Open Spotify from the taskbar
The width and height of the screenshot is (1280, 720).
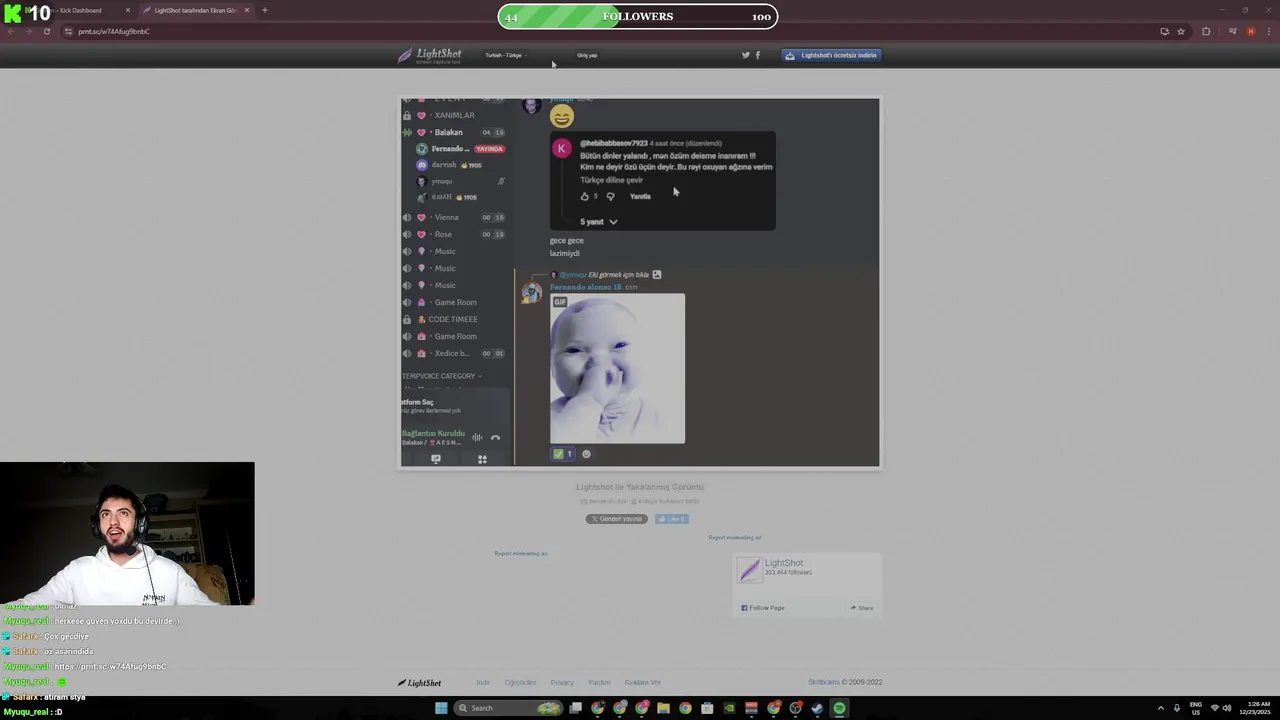point(839,708)
